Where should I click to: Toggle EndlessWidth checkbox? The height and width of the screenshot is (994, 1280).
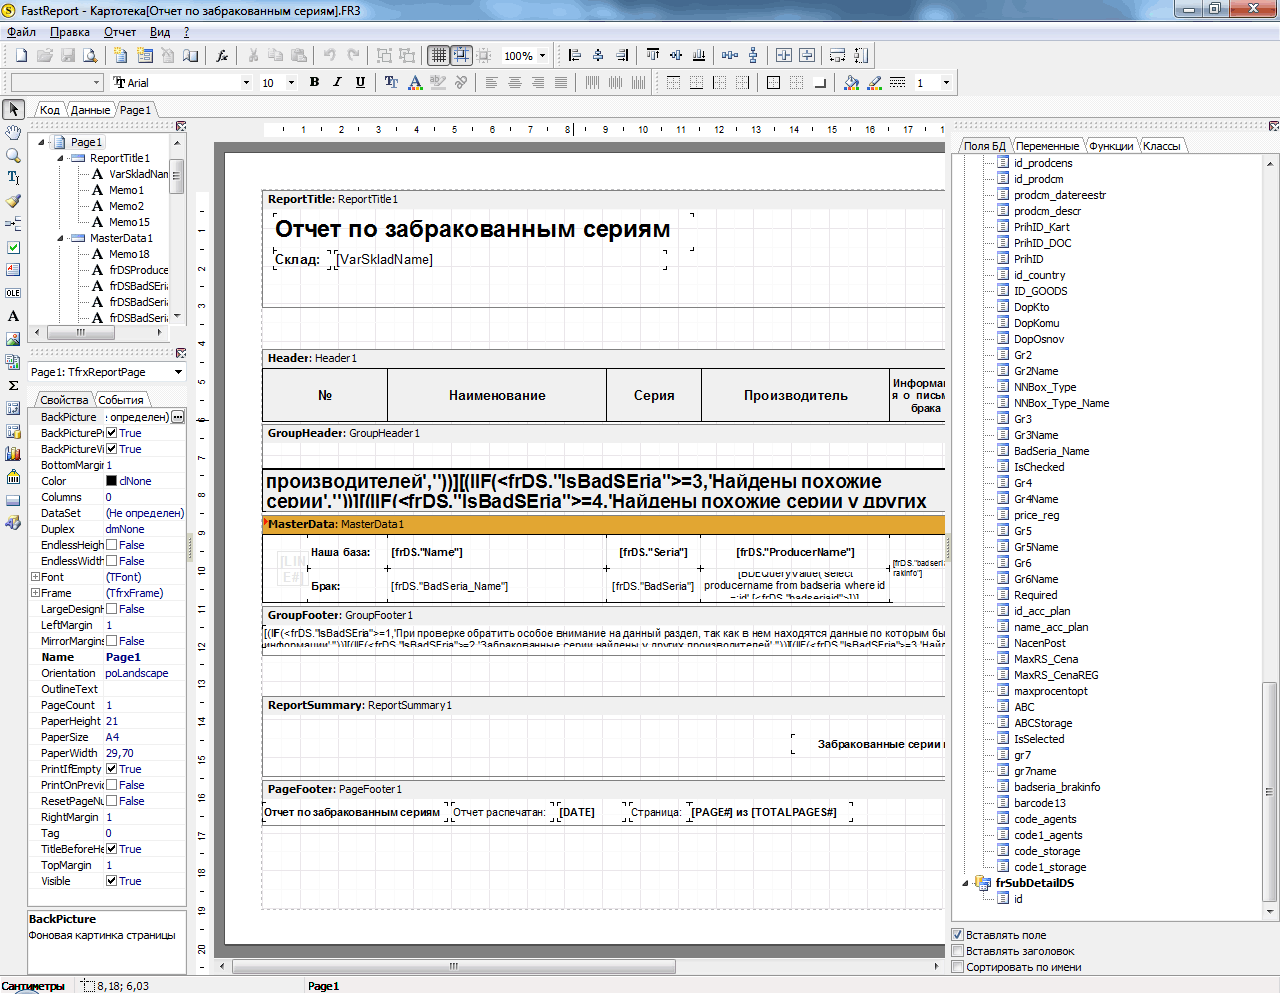coord(112,561)
